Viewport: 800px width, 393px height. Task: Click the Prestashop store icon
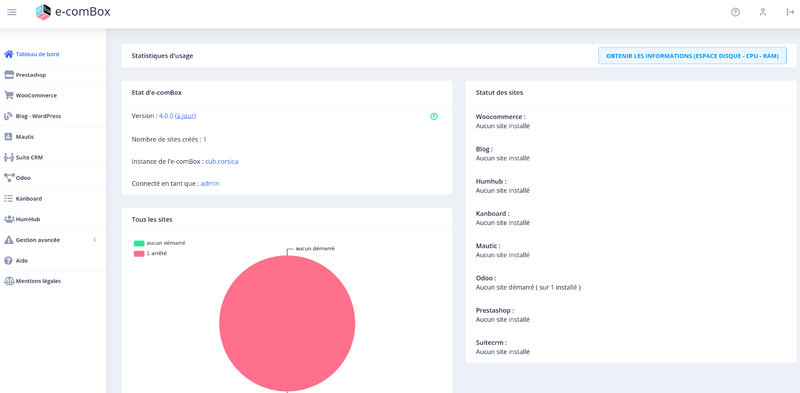point(9,75)
